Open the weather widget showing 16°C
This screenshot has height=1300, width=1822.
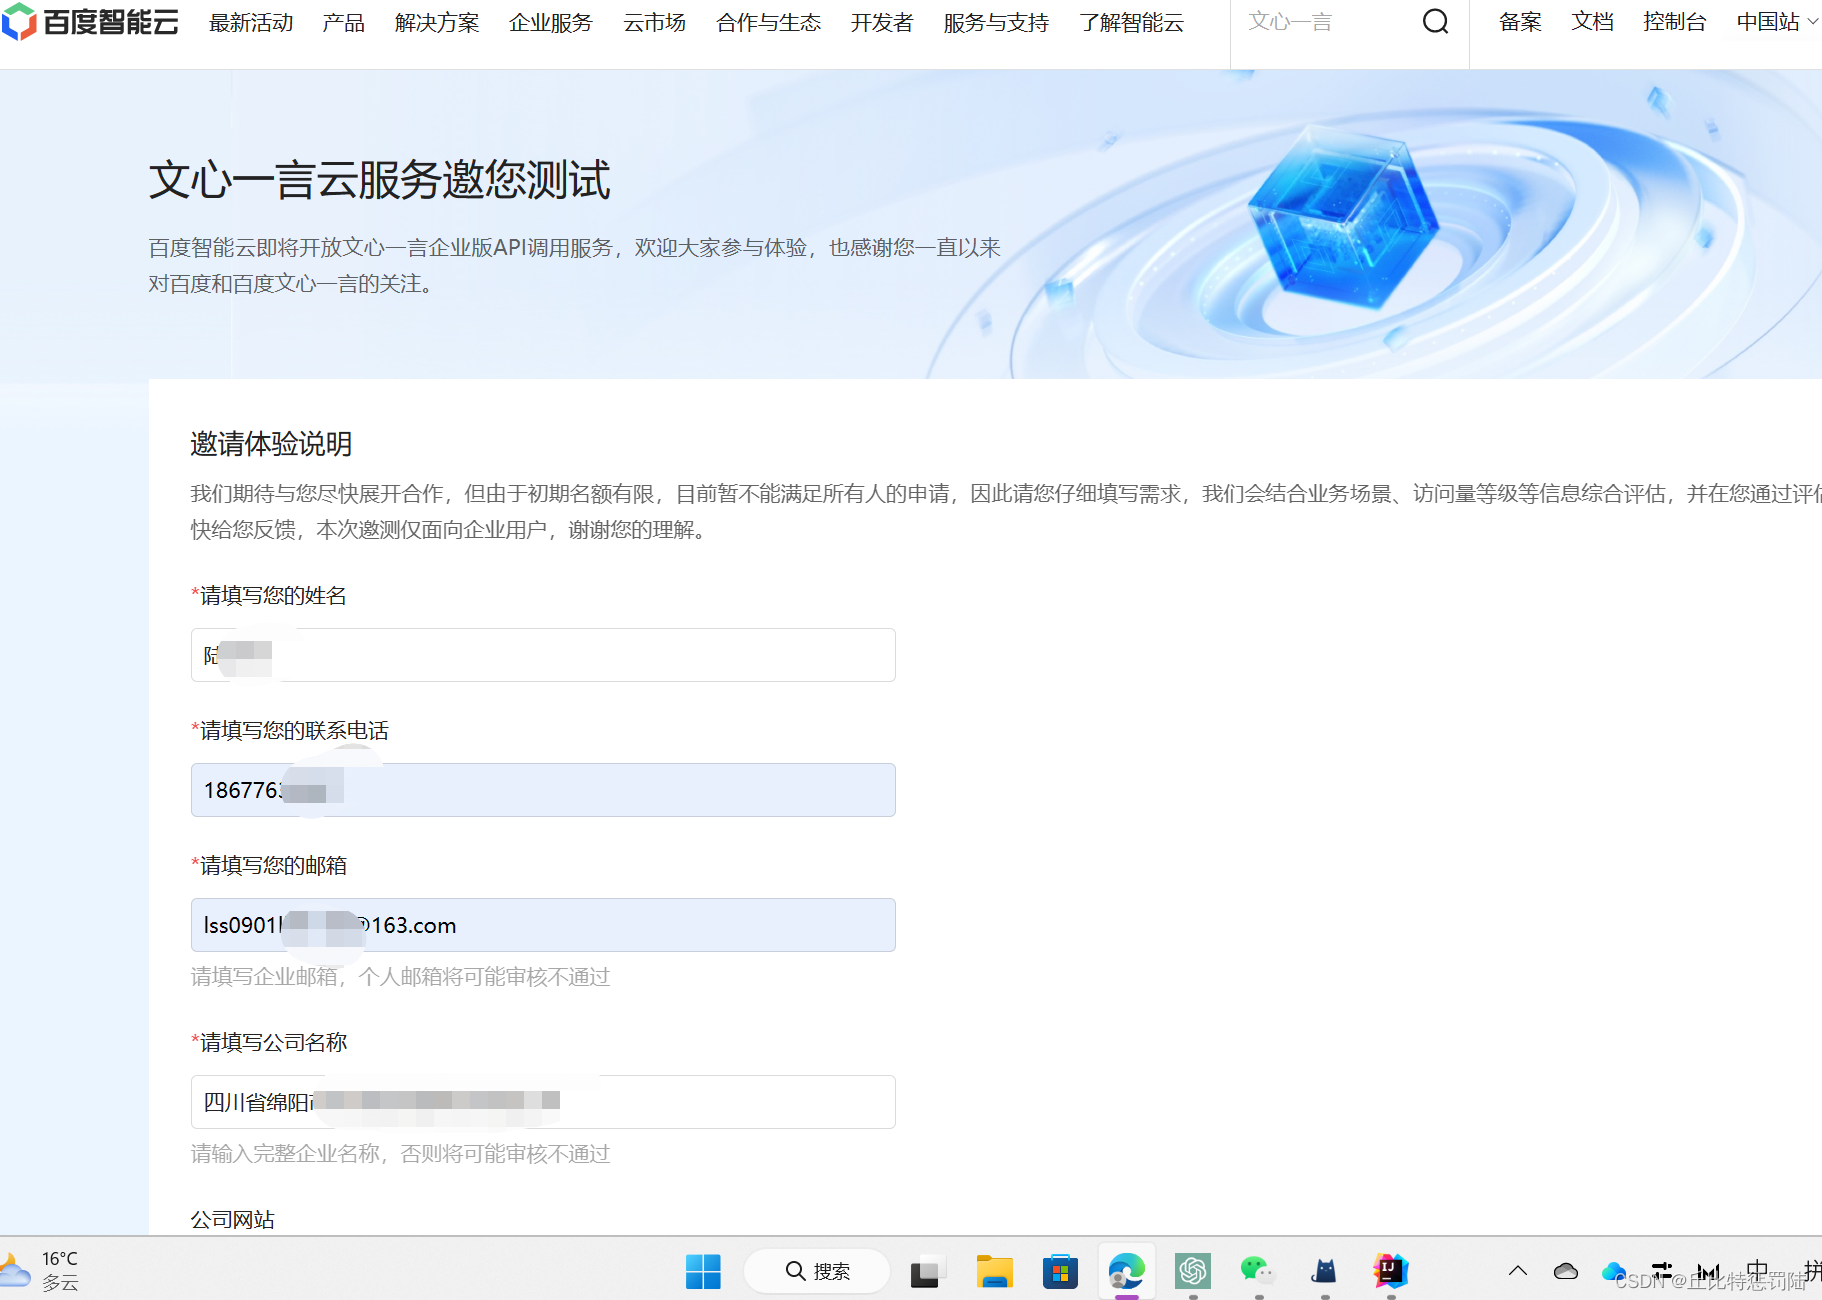[41, 1270]
